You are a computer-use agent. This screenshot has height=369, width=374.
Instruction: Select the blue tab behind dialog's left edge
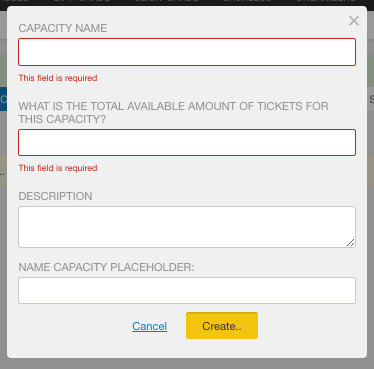[3, 99]
